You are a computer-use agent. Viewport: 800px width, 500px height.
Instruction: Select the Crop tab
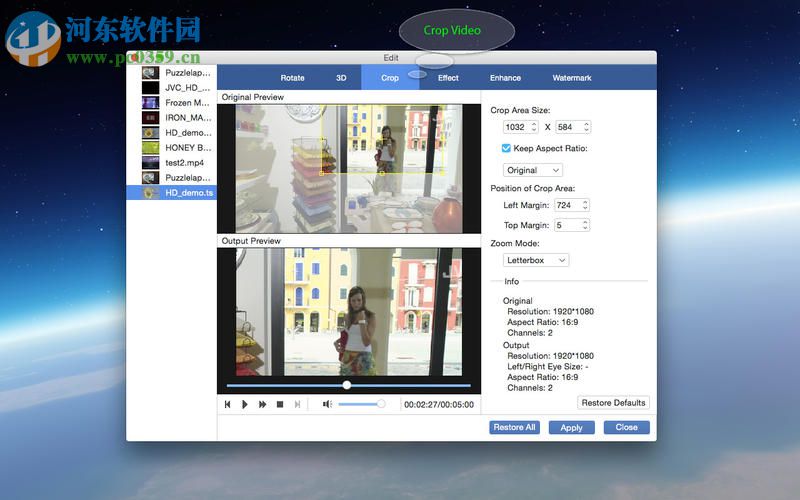(x=390, y=78)
